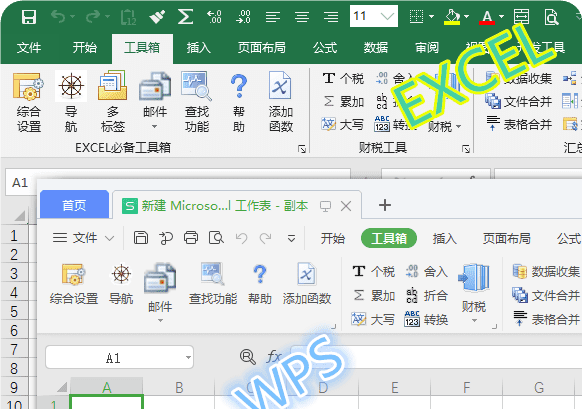Switch to 开始 tab in WPS

pyautogui.click(x=333, y=238)
